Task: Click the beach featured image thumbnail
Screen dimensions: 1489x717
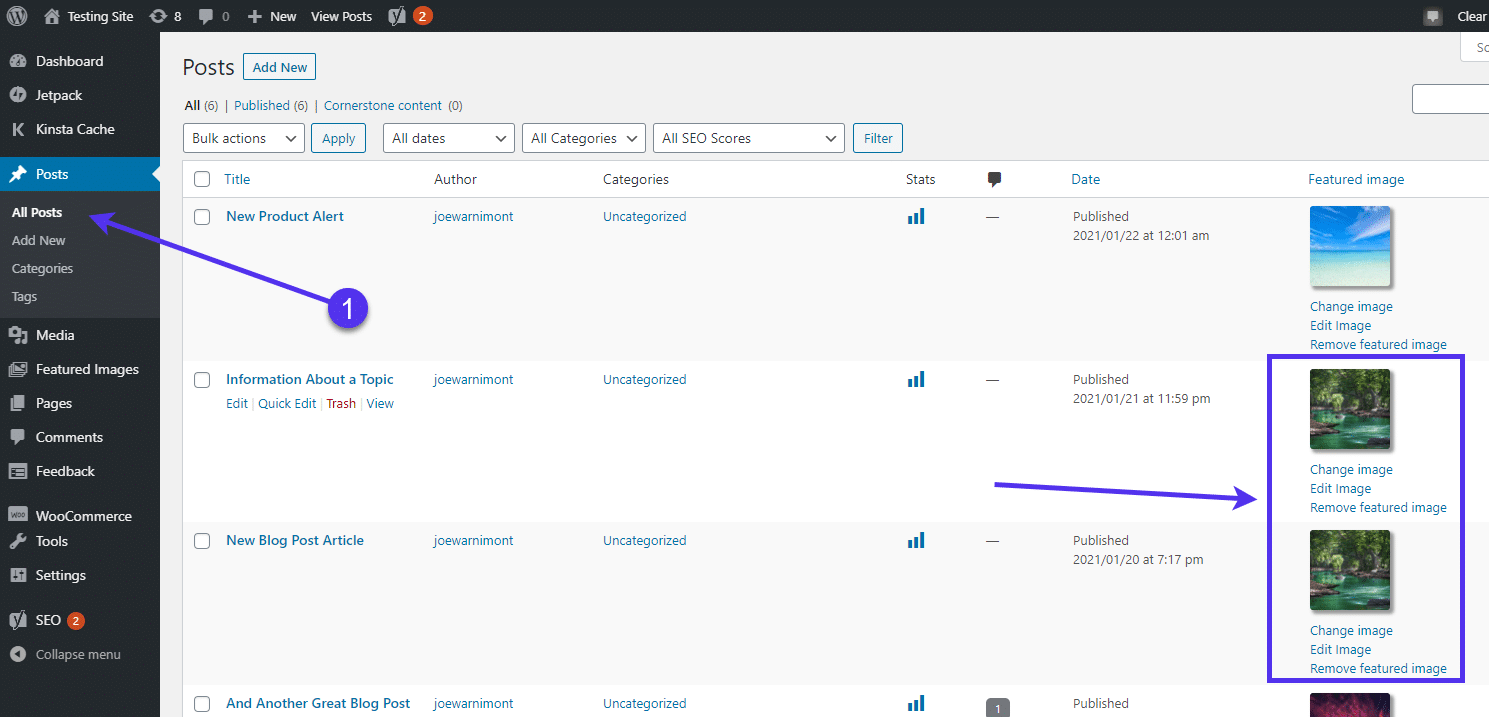Action: click(x=1350, y=247)
